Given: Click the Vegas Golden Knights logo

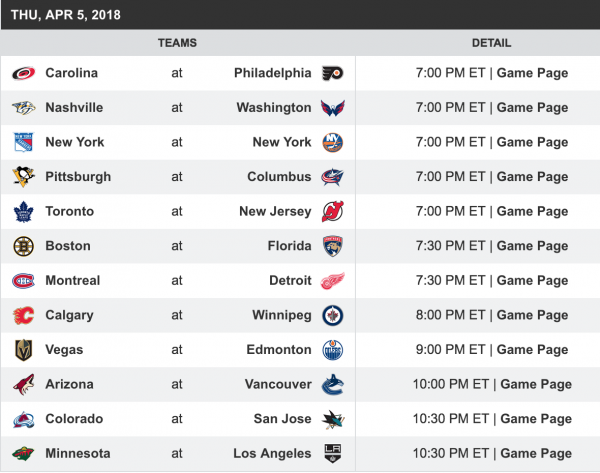Looking at the screenshot, I should coord(23,350).
